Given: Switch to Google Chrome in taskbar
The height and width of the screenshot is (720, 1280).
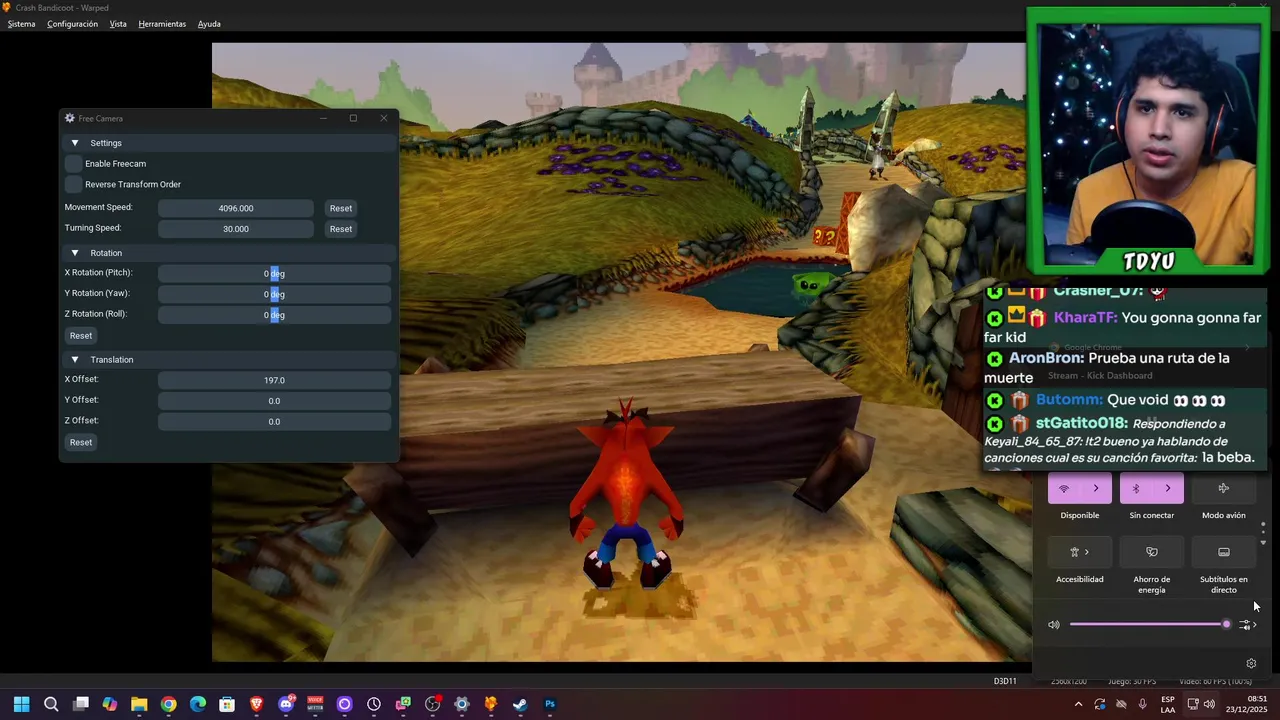Looking at the screenshot, I should [168, 704].
